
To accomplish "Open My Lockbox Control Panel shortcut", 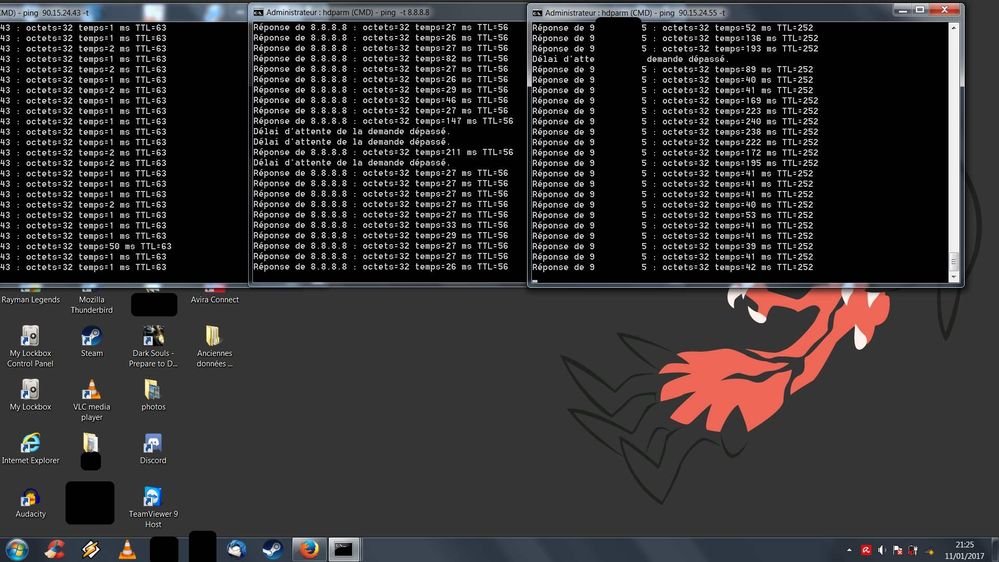I will (x=31, y=346).
